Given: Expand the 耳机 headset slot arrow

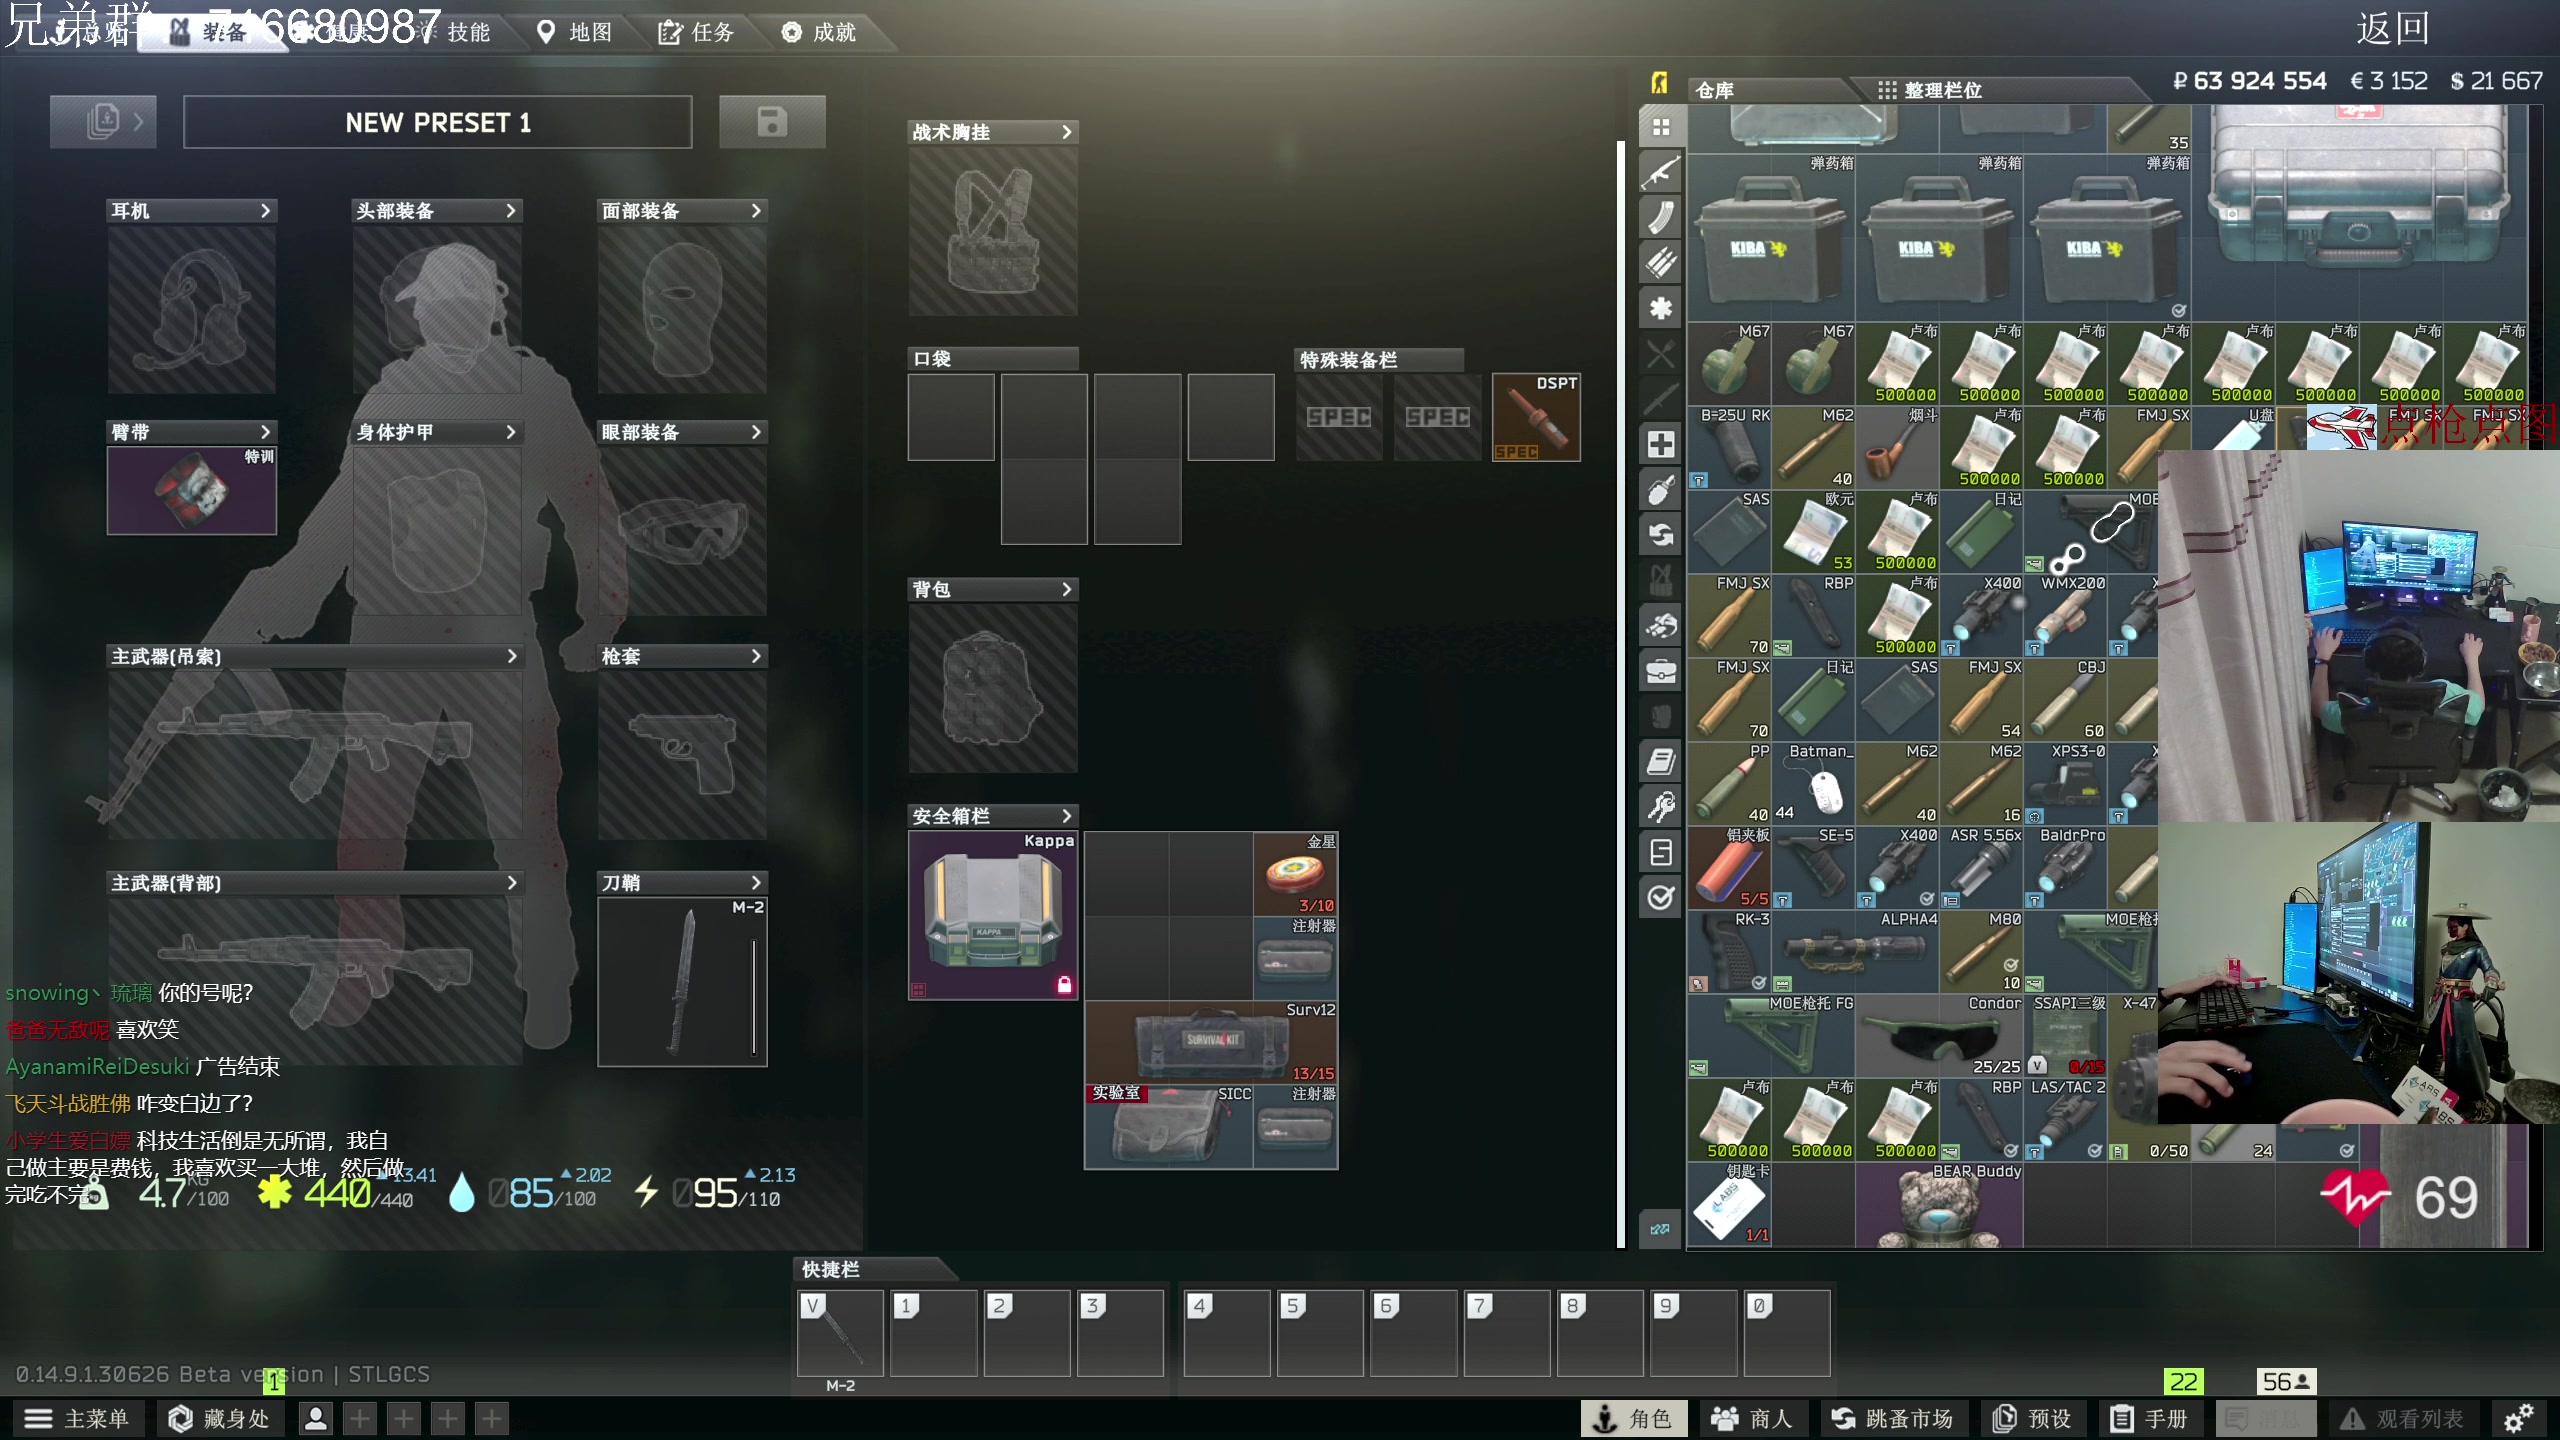Looking at the screenshot, I should coord(265,211).
